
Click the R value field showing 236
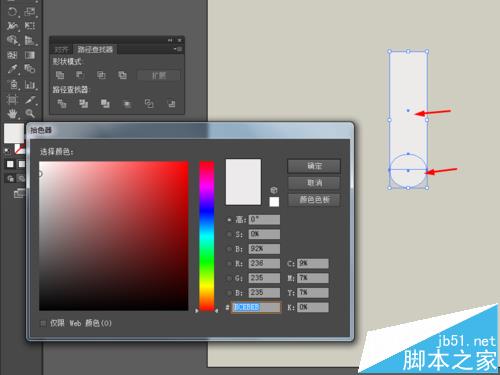tap(264, 263)
